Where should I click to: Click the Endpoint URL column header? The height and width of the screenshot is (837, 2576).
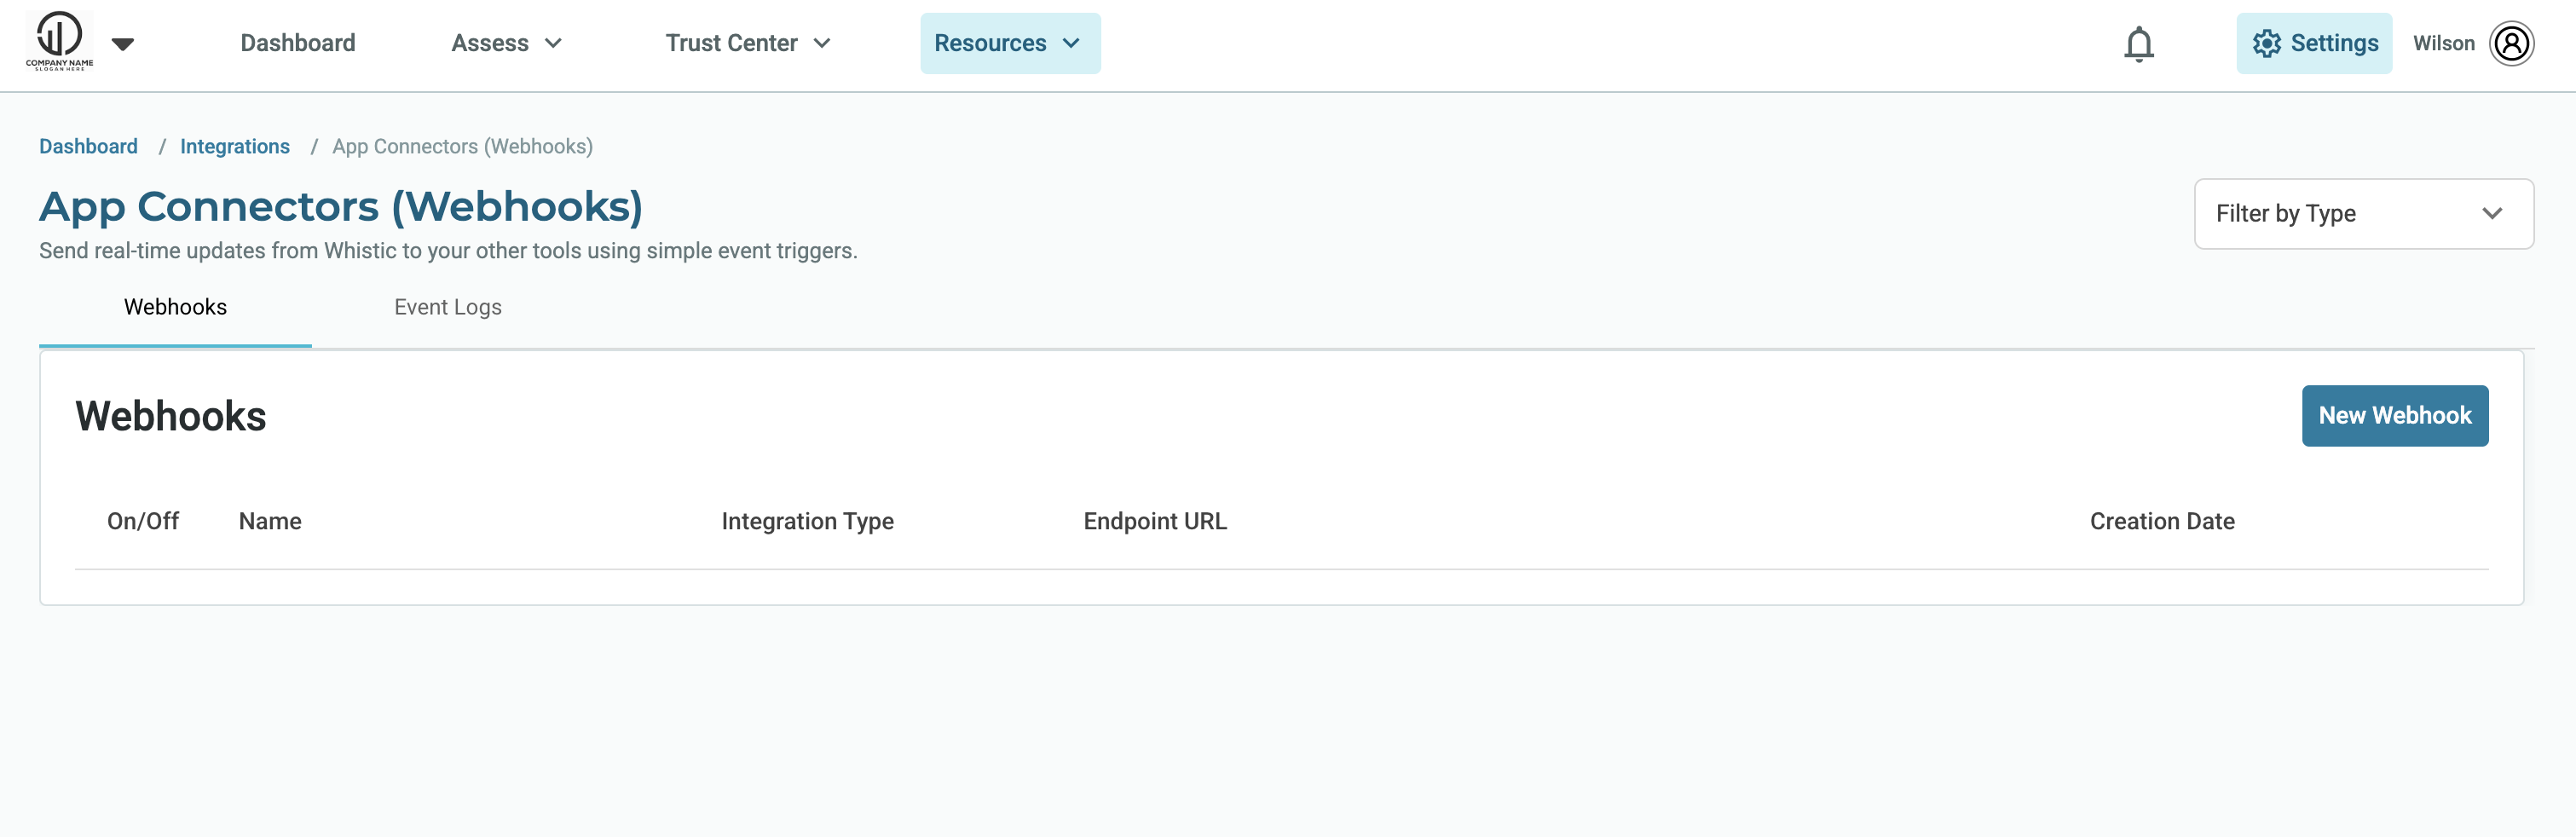coord(1155,521)
